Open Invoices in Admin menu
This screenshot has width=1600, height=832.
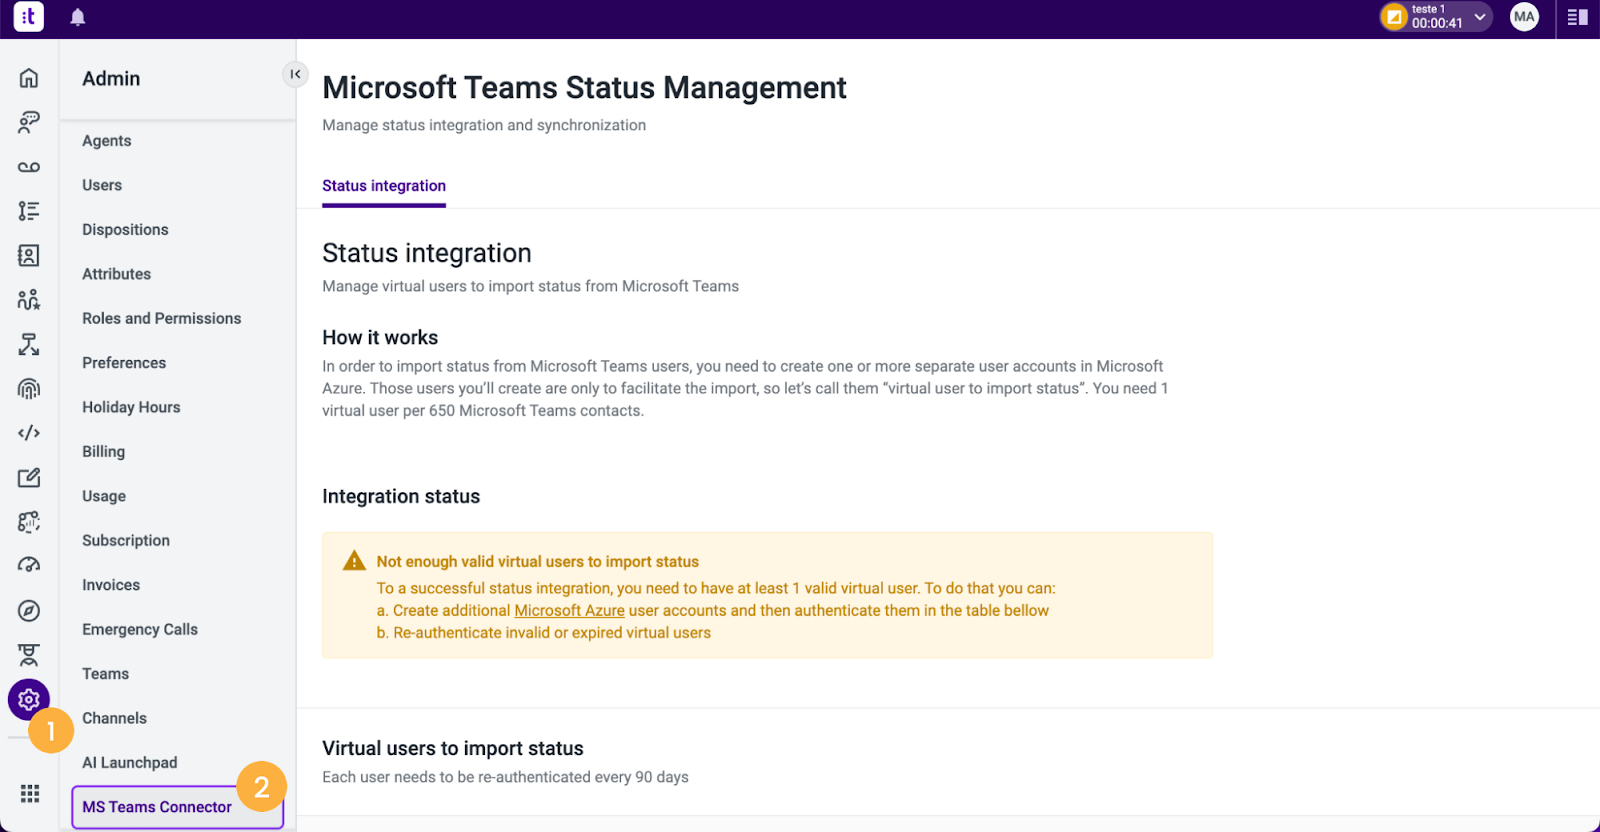pyautogui.click(x=111, y=585)
